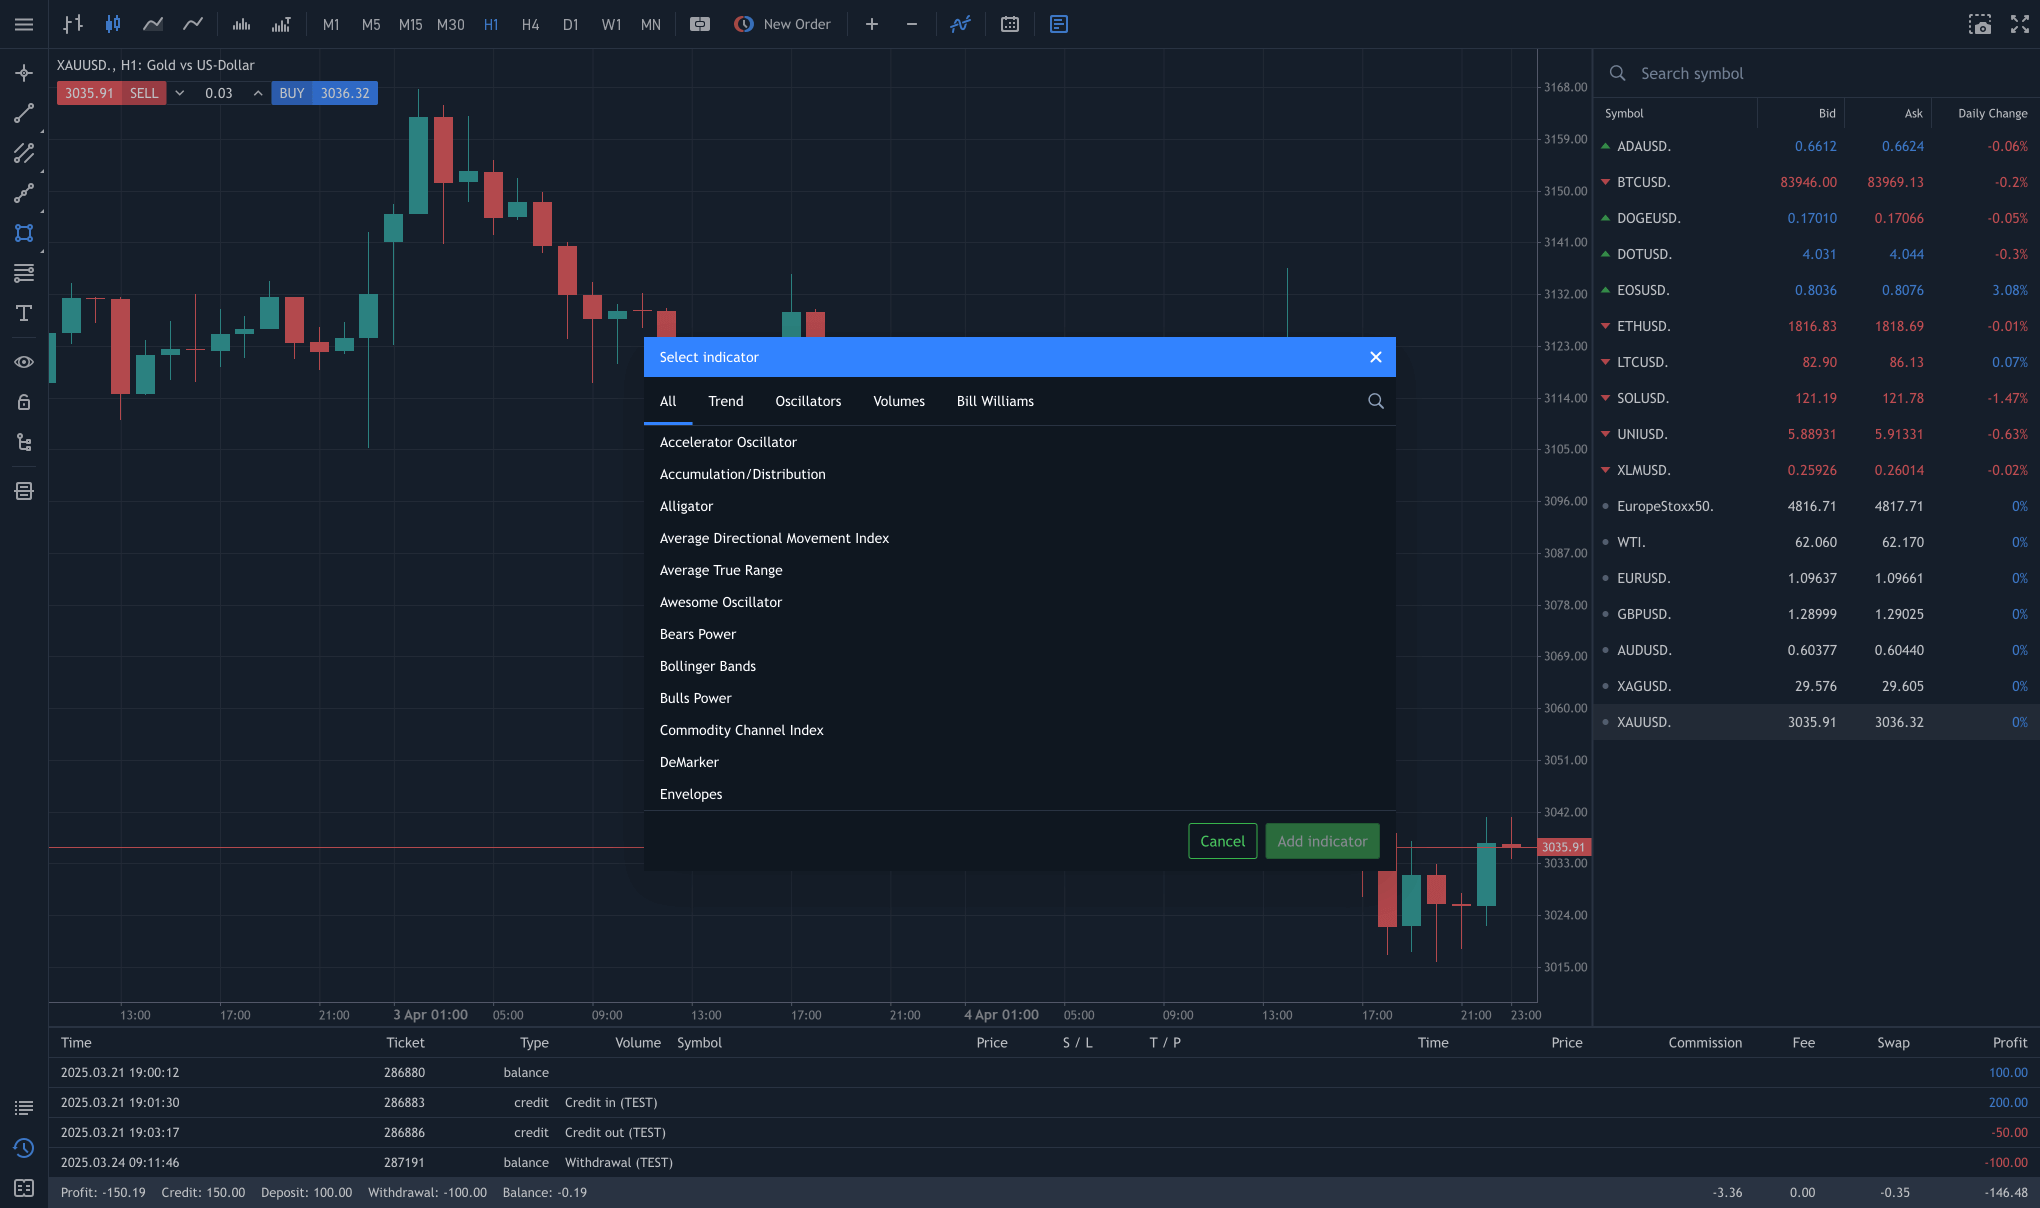Screen dimensions: 2040x1208
Task: Toggle the lock drawings icon
Action: 24,402
